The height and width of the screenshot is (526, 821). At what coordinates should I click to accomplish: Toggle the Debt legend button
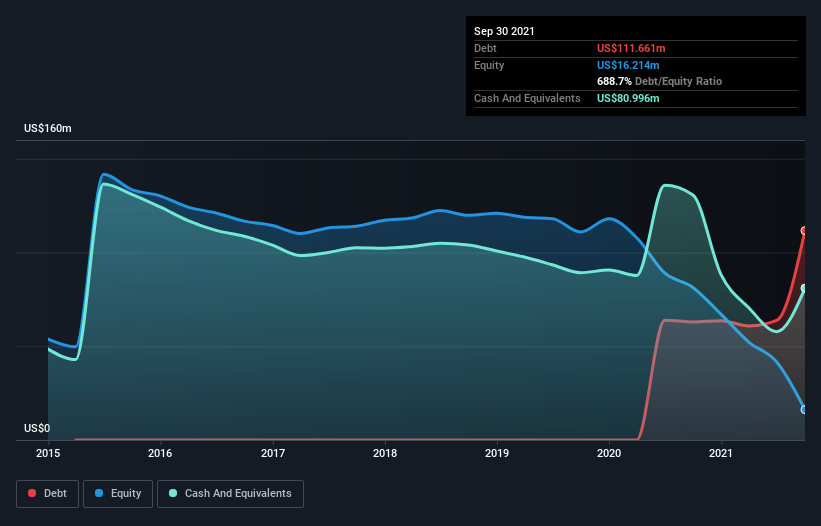(x=47, y=494)
